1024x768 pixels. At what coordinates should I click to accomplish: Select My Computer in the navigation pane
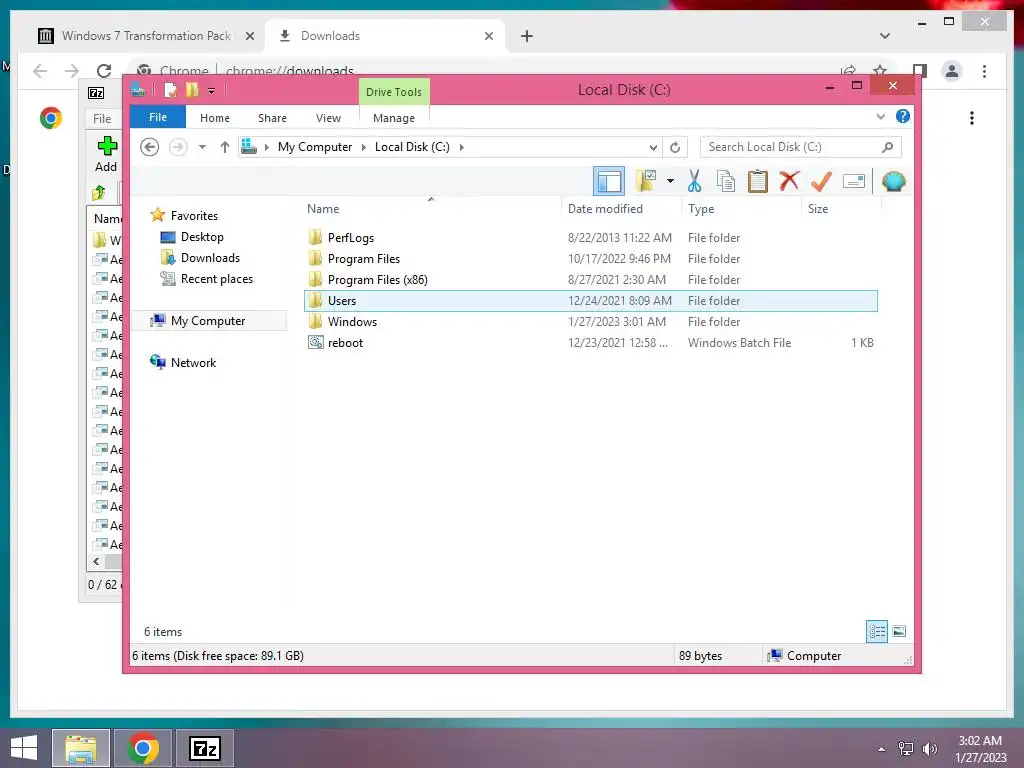click(x=208, y=321)
